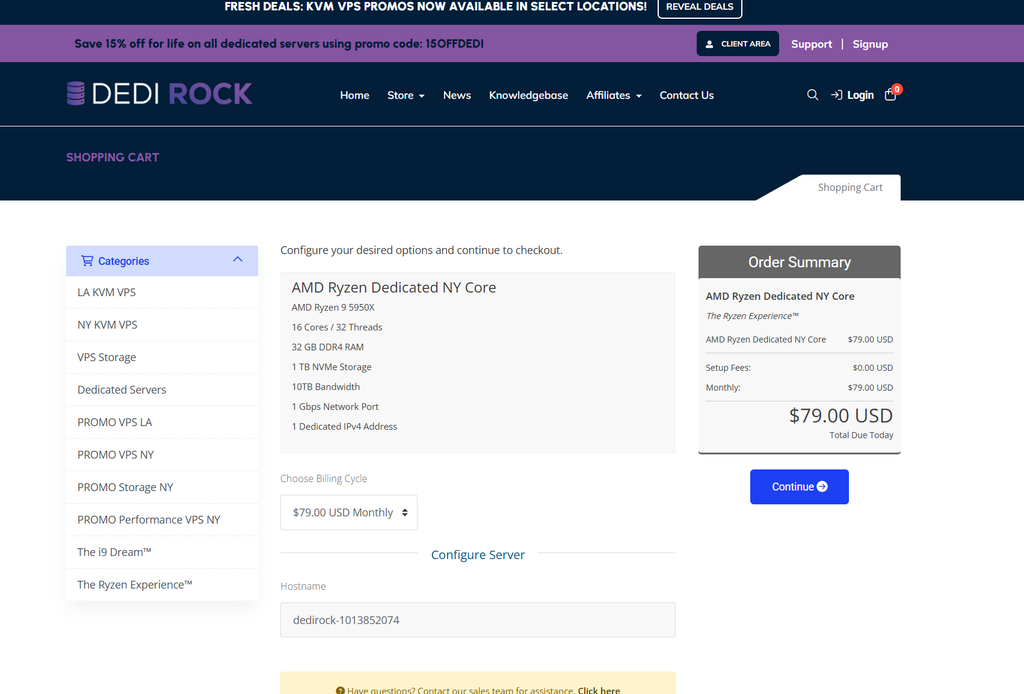The image size is (1024, 694).
Task: Select PROMO VPS LA category
Action: (x=162, y=422)
